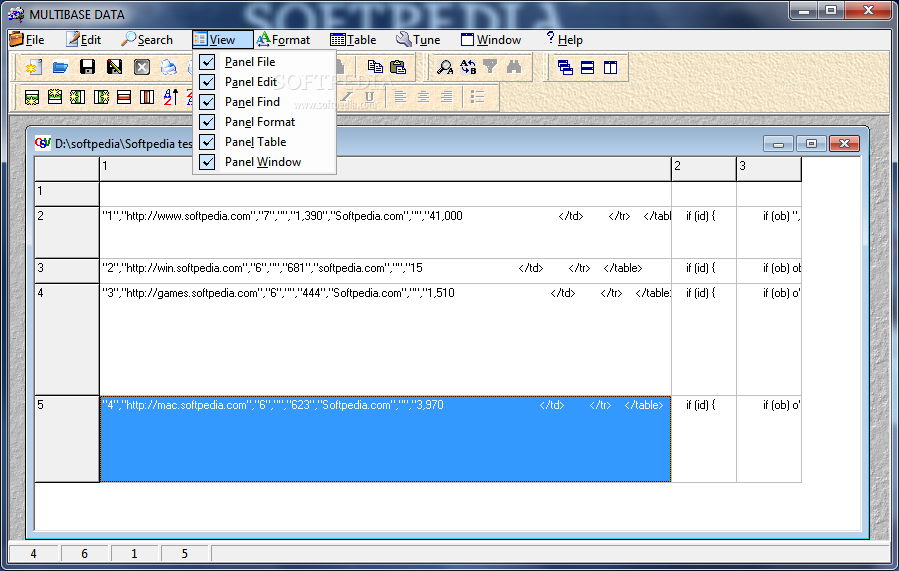Viewport: 899px width, 571px height.
Task: Click the Save floppy disk icon
Action: (x=87, y=67)
